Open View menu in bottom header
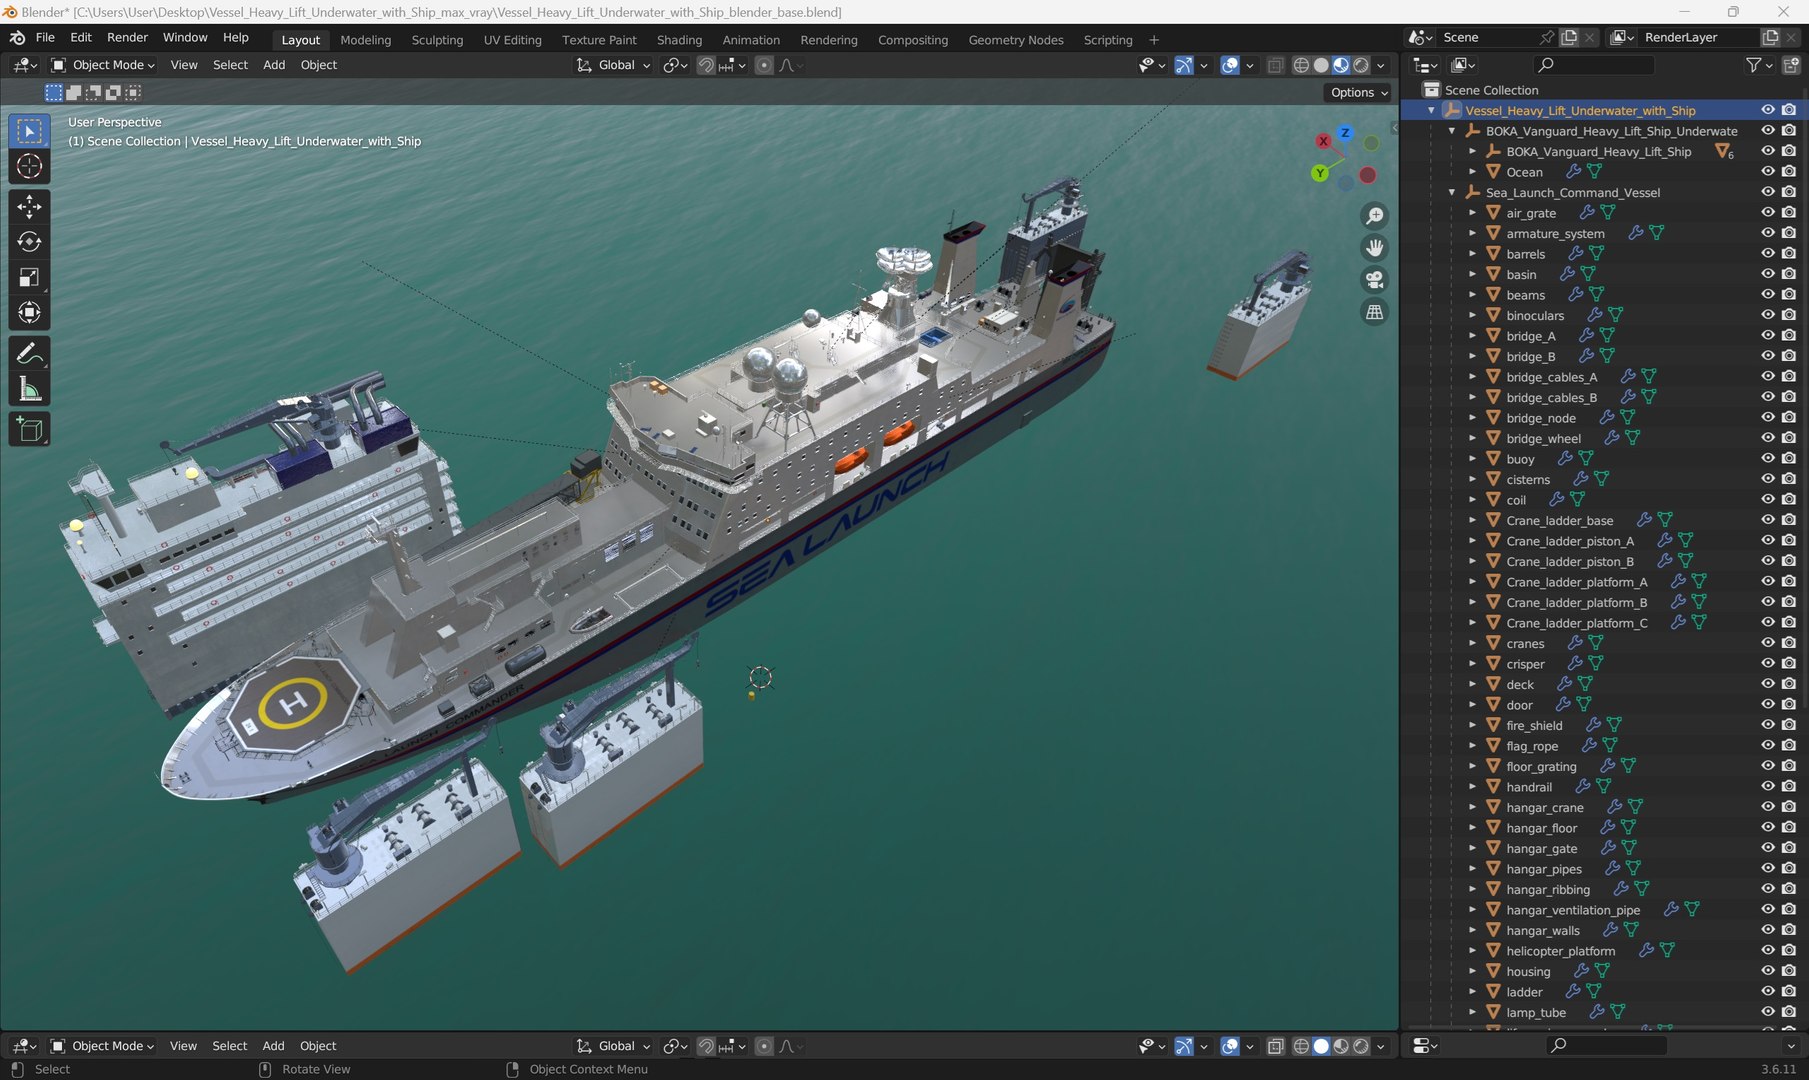This screenshot has height=1080, width=1809. [x=183, y=1046]
